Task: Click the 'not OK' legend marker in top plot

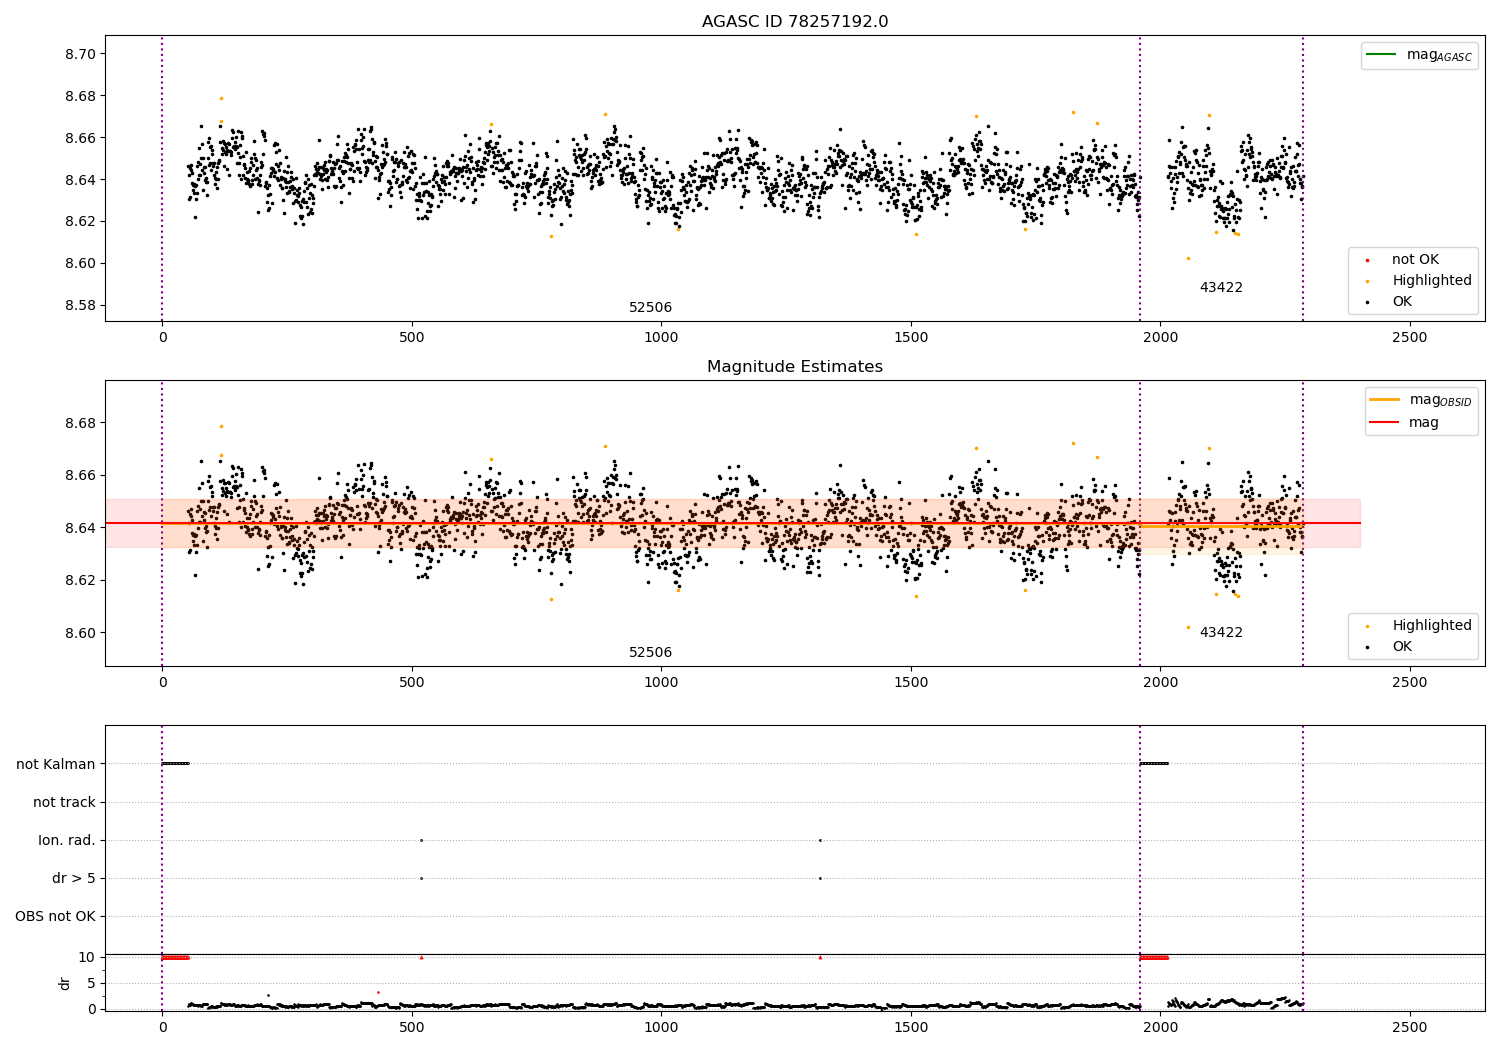Action: pos(1367,260)
